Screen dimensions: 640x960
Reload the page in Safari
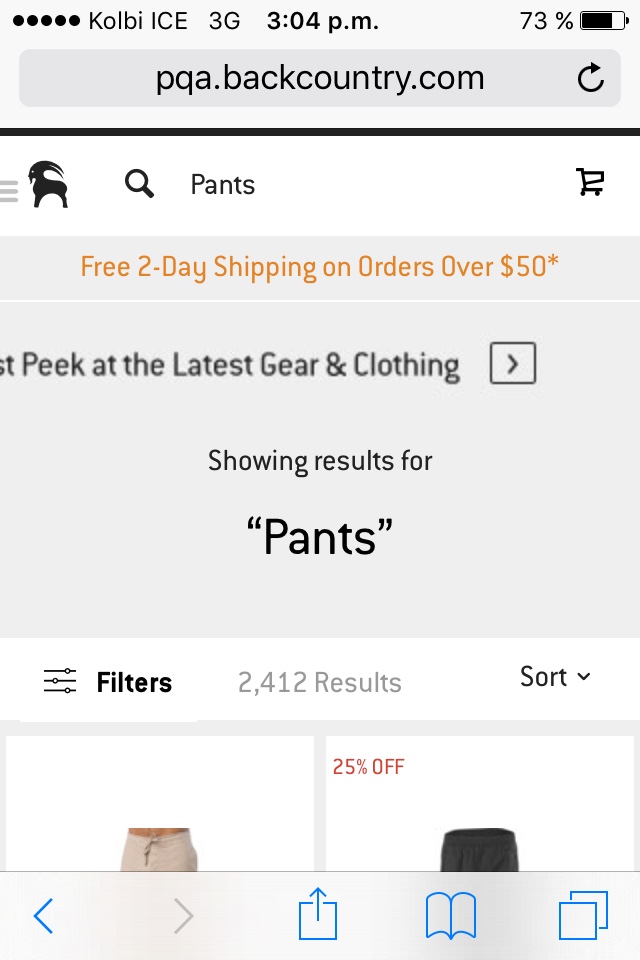[x=591, y=78]
